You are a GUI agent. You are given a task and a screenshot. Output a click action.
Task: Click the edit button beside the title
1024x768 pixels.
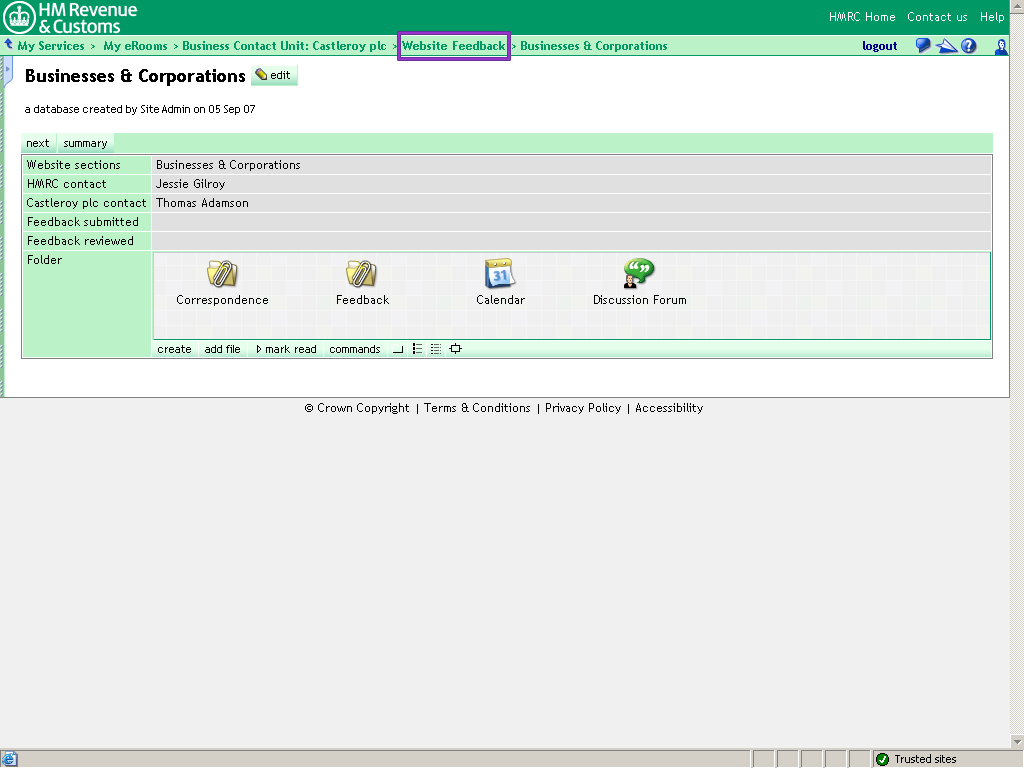click(x=274, y=76)
